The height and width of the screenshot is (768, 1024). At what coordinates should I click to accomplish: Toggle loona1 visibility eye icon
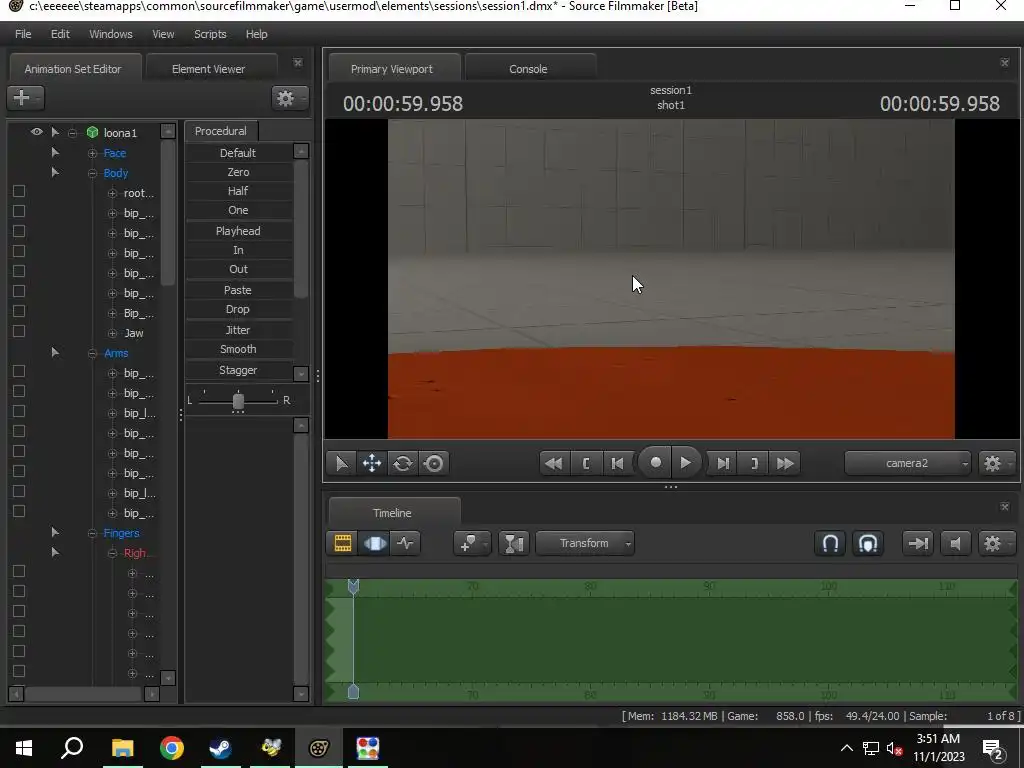click(37, 132)
